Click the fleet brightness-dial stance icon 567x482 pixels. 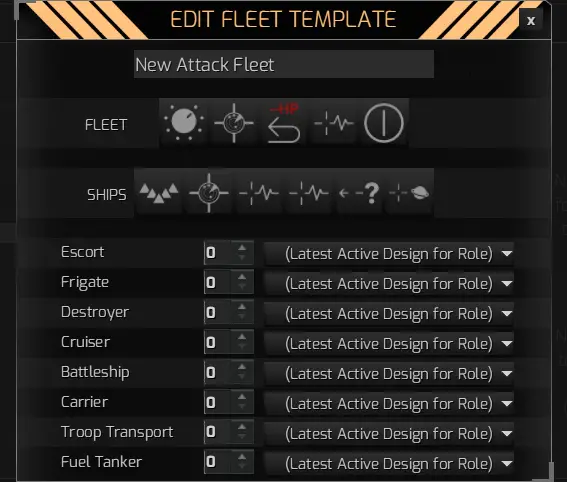click(x=184, y=122)
